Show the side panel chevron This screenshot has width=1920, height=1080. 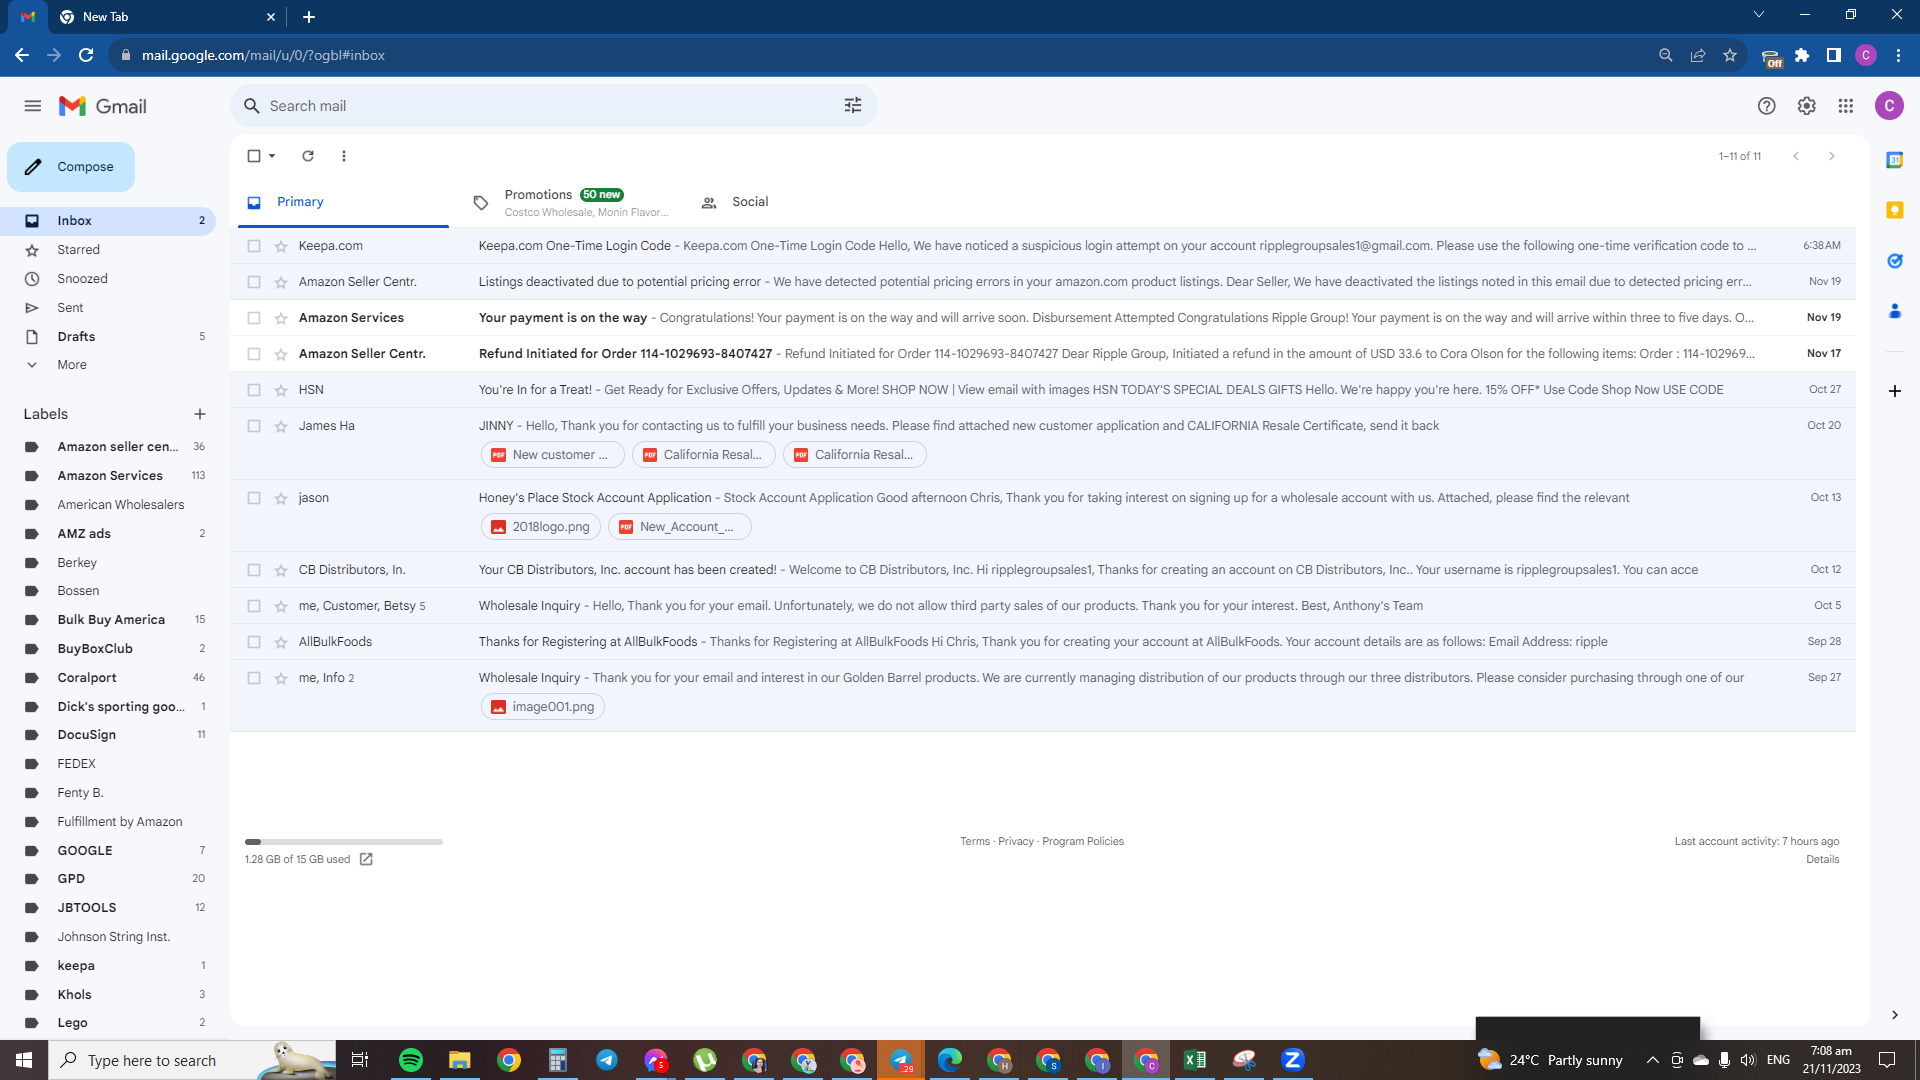(1895, 1015)
